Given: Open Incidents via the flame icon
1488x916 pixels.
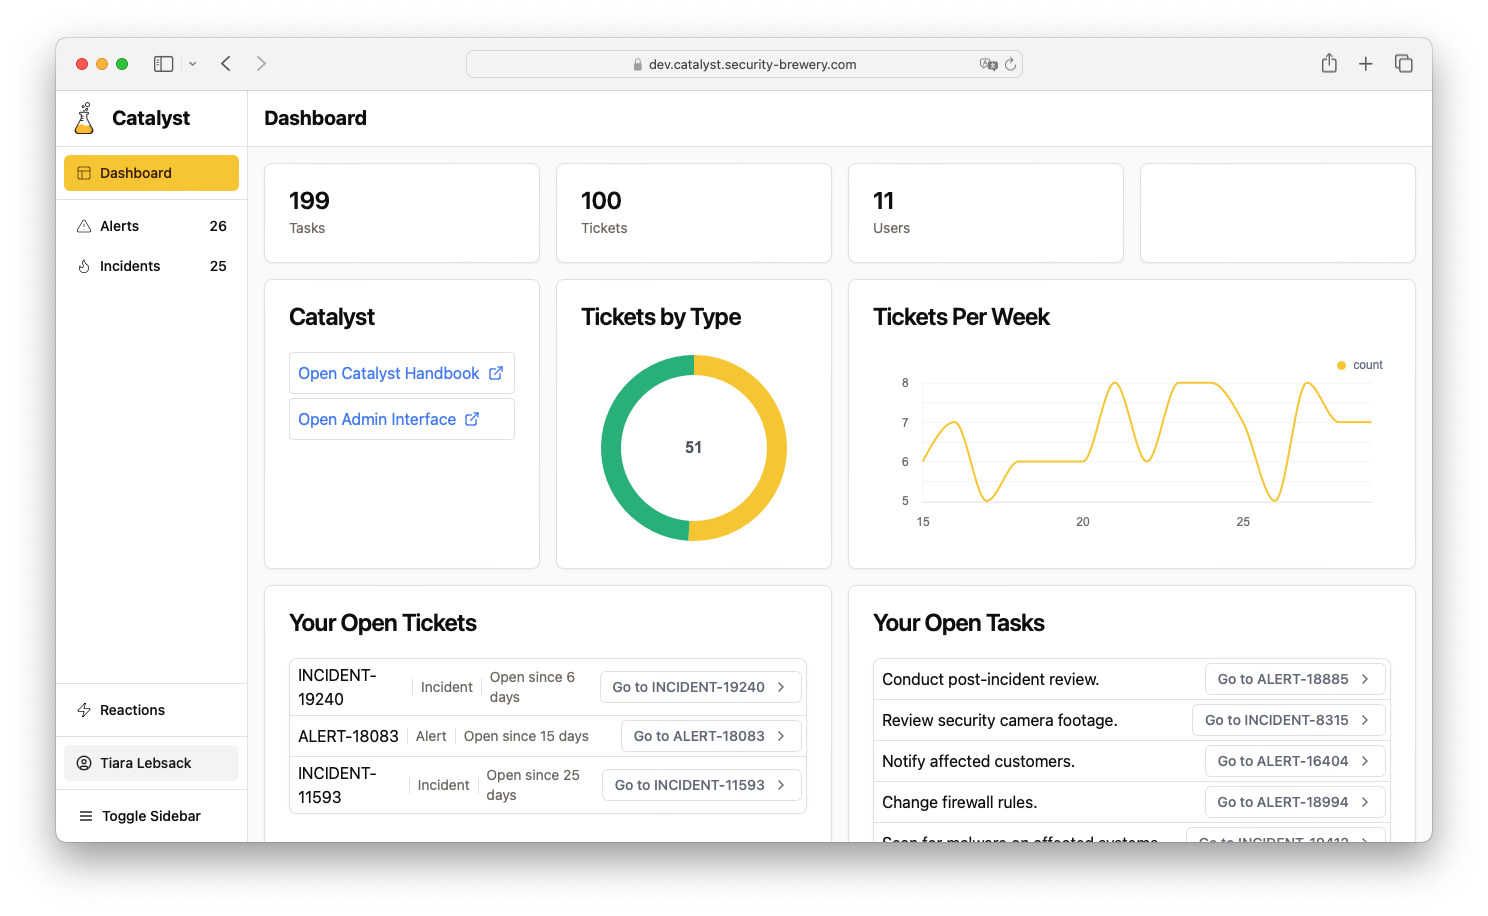Looking at the screenshot, I should [x=84, y=265].
